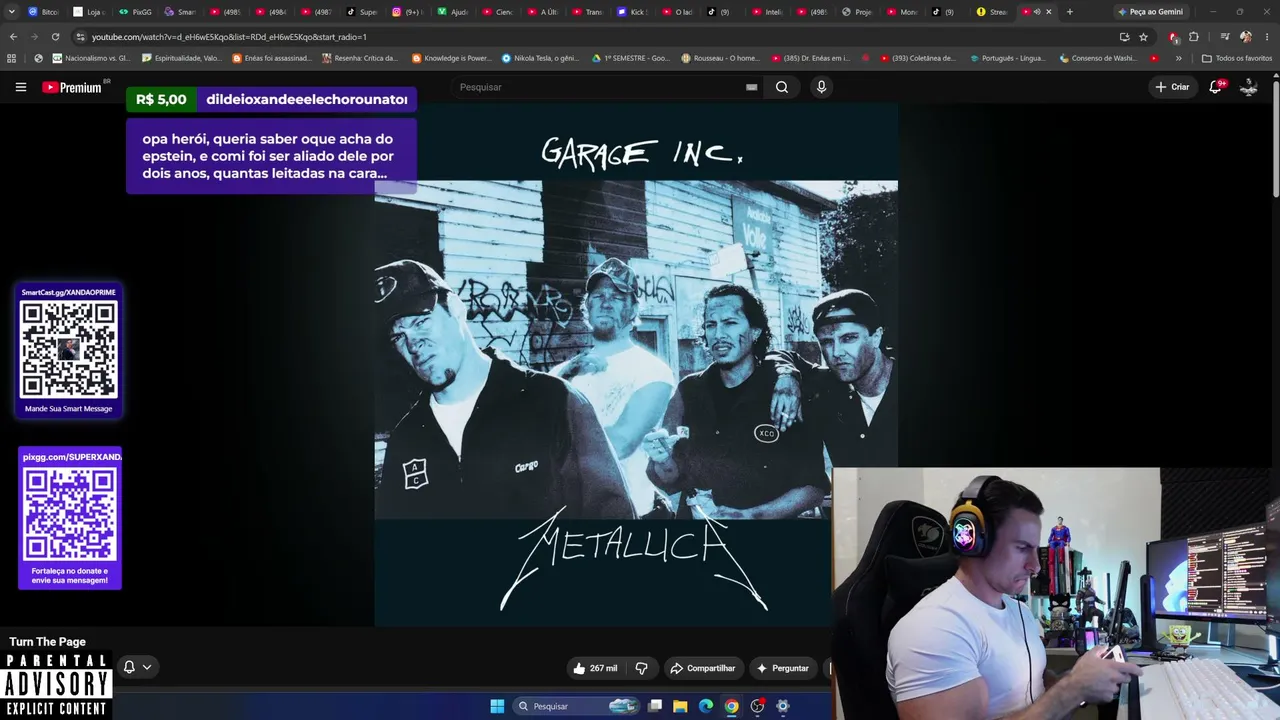Screen dimensions: 1280x720
Task: Go to the YouTube Premium home logo
Action: click(72, 87)
